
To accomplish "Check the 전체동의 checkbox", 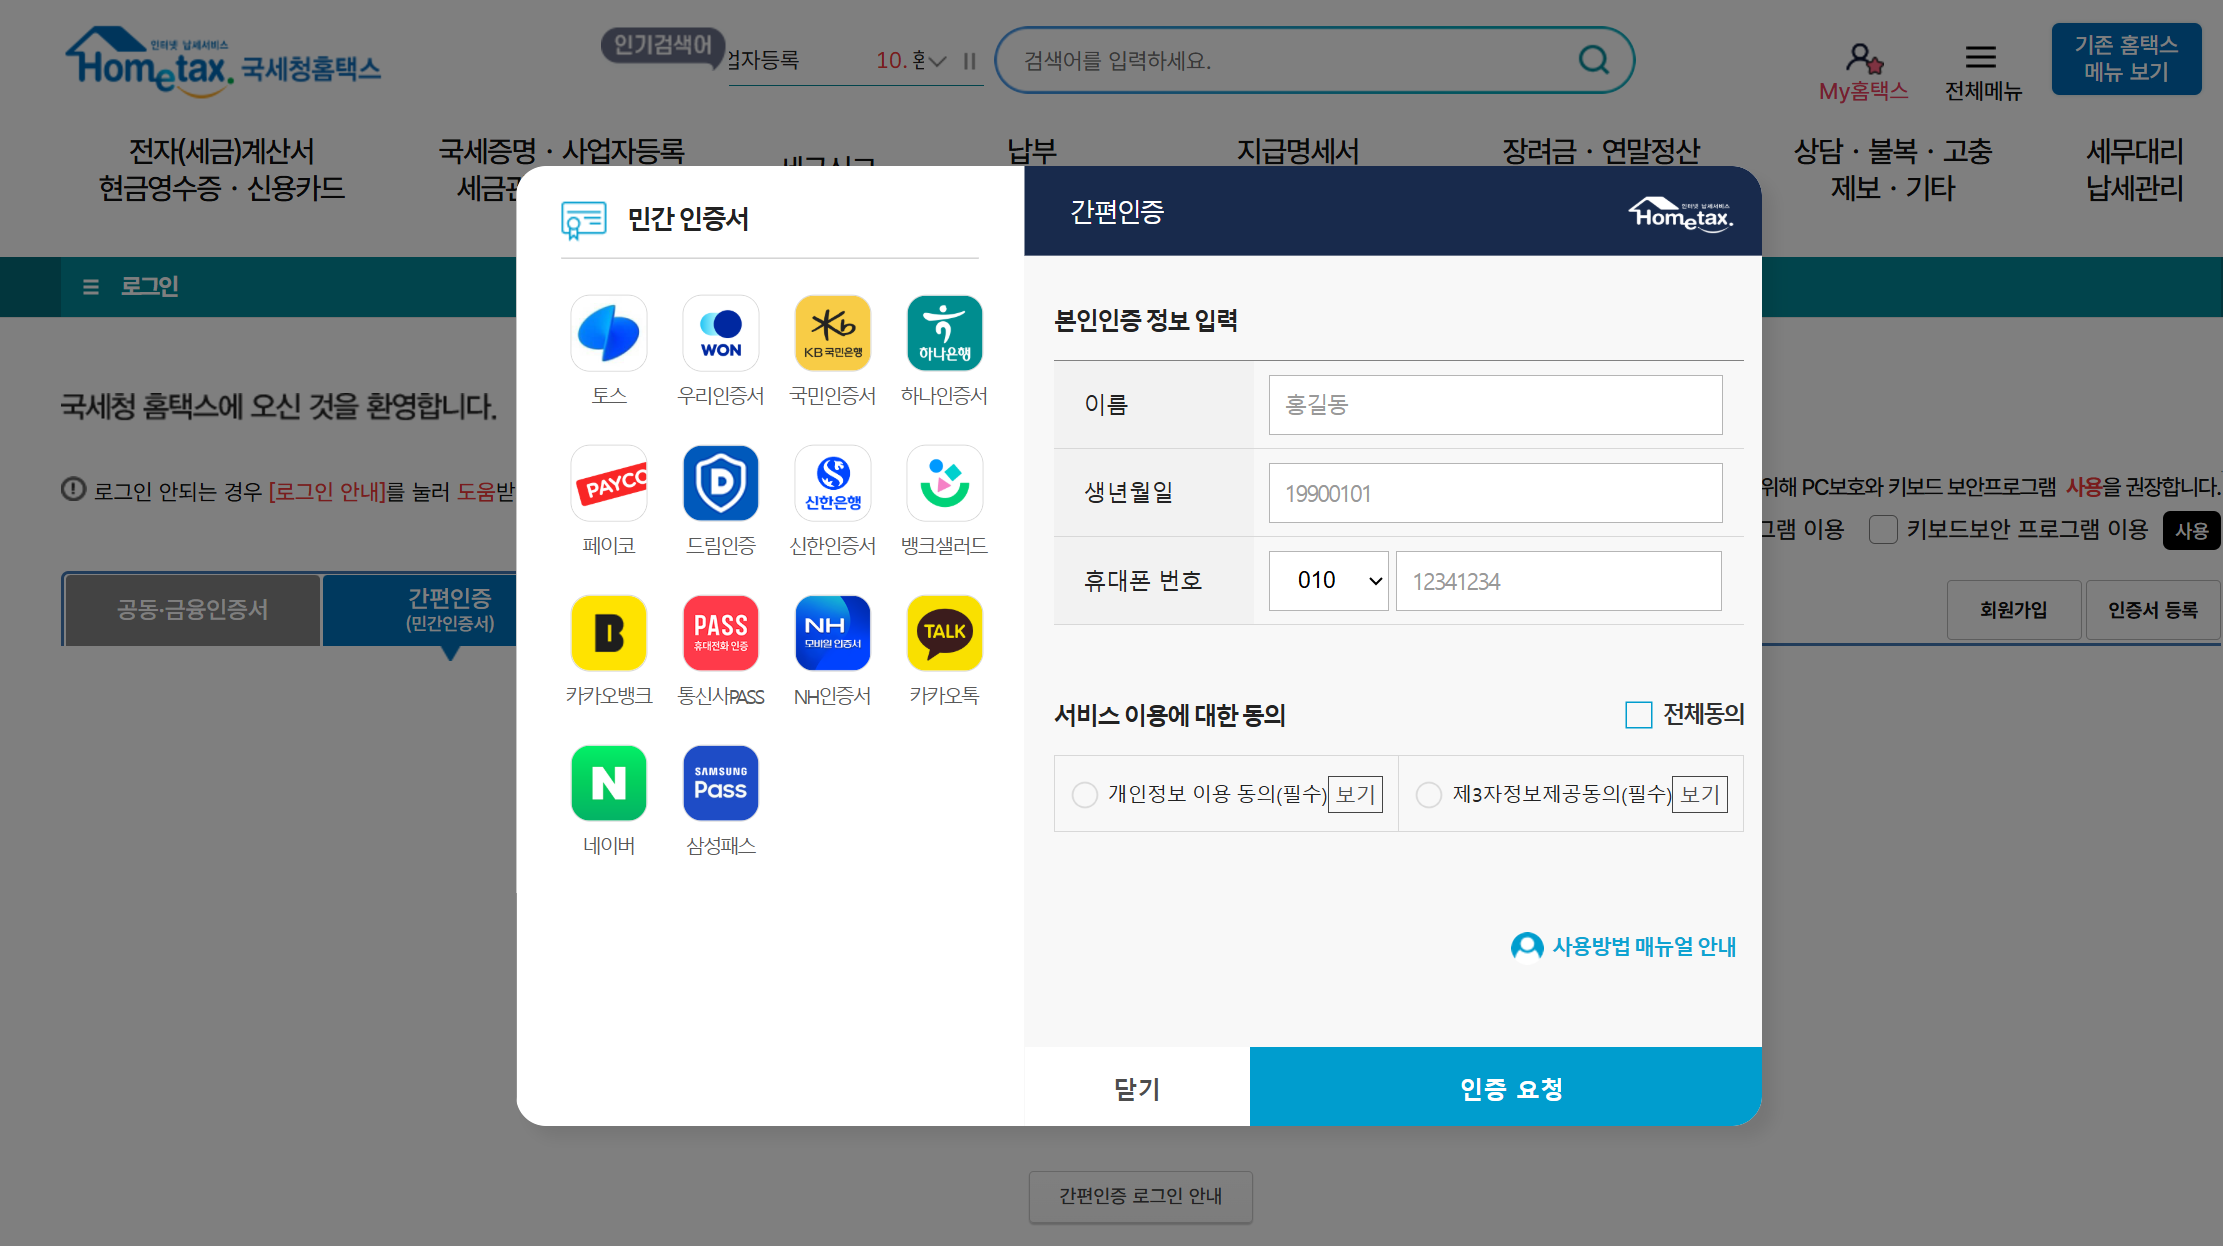I will point(1638,715).
